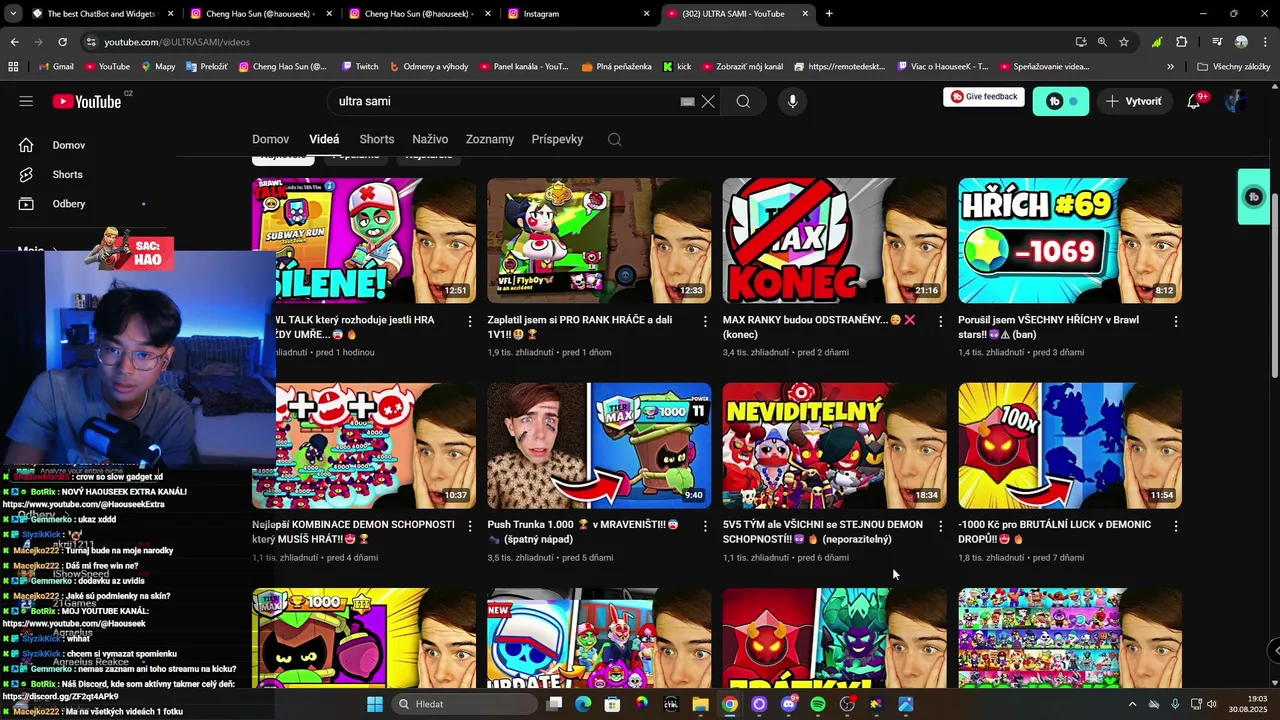
Task: Click the browser address bar URL
Action: pyautogui.click(x=177, y=42)
